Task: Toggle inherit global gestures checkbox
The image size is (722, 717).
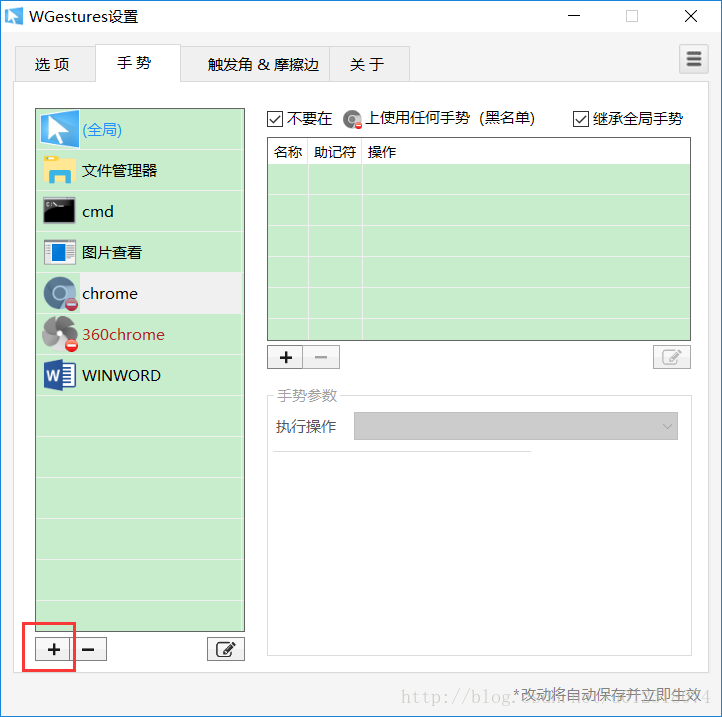Action: (581, 119)
